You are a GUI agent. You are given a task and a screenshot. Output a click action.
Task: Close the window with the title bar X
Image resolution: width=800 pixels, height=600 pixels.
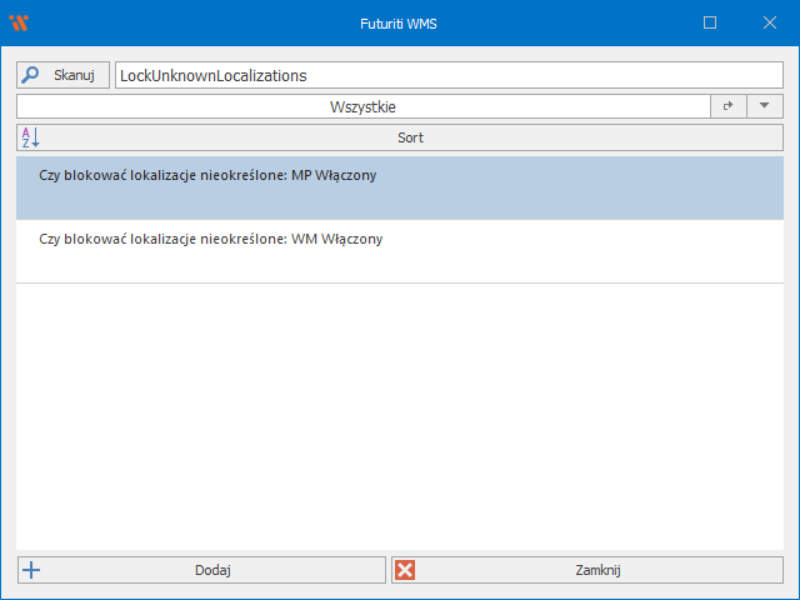tap(770, 23)
